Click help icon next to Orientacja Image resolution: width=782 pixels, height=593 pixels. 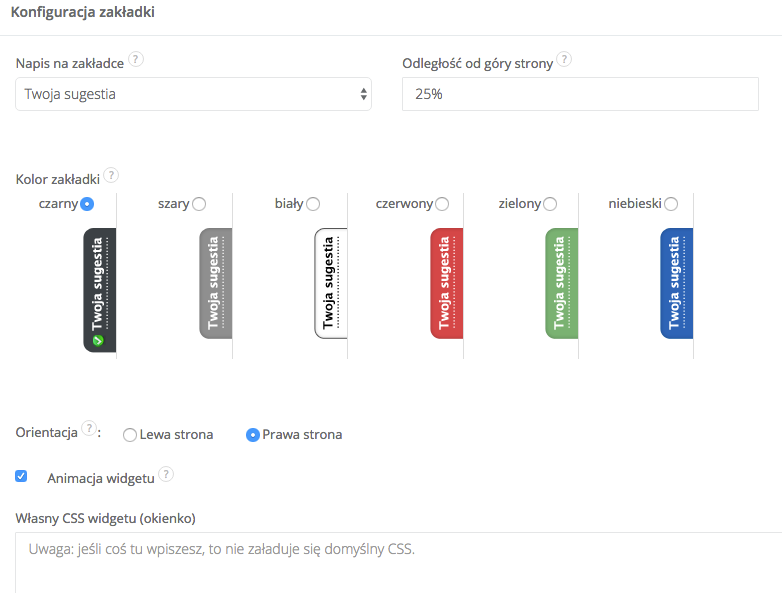(90, 431)
